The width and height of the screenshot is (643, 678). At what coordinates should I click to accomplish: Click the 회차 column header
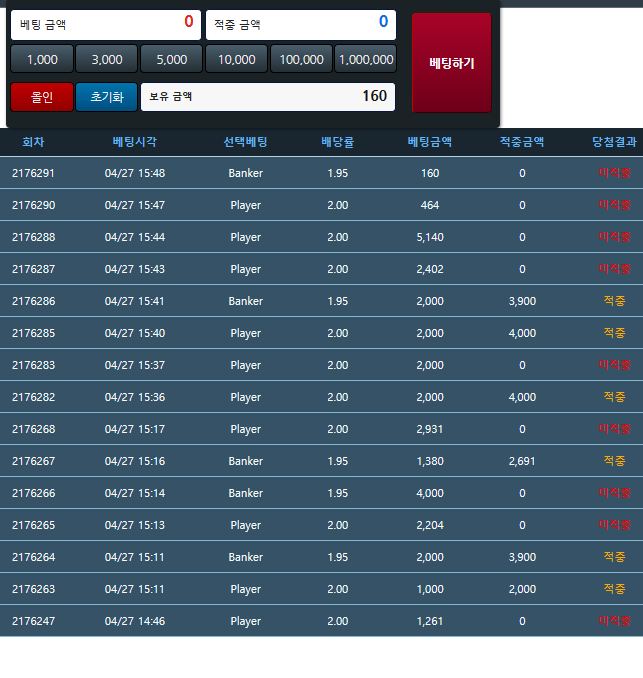(33, 142)
